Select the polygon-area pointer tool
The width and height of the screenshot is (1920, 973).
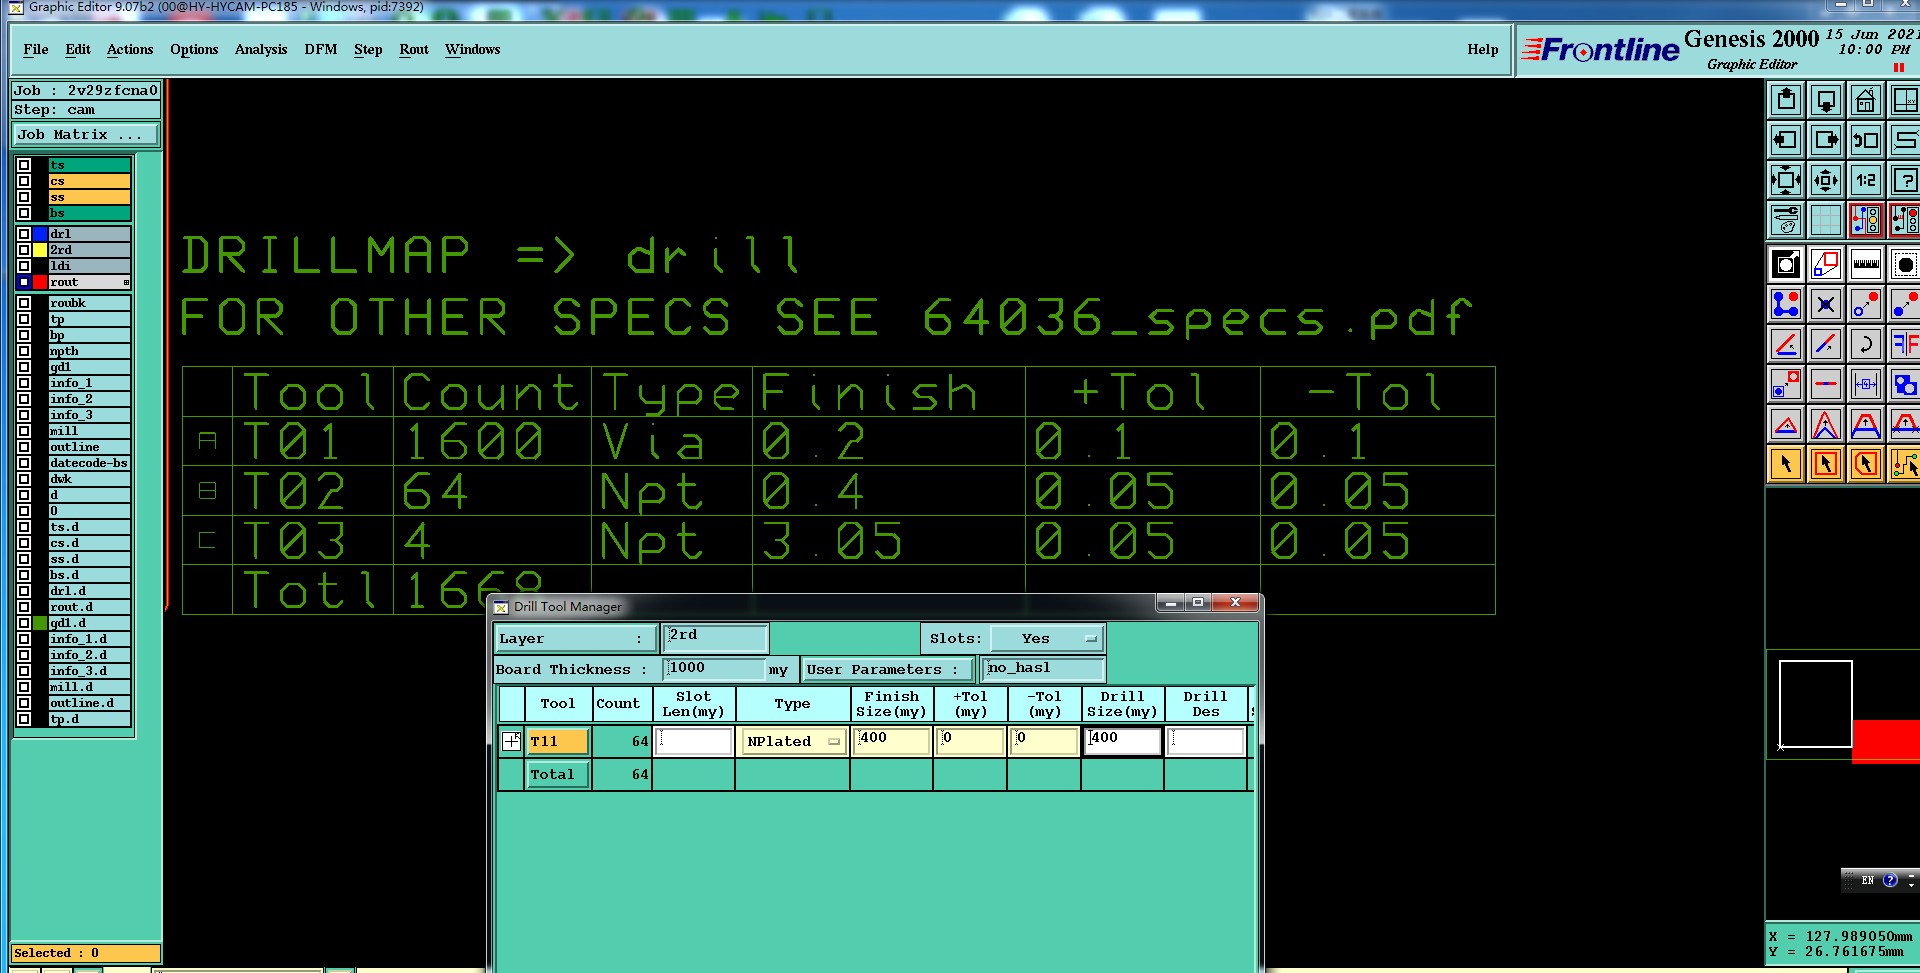click(1865, 465)
